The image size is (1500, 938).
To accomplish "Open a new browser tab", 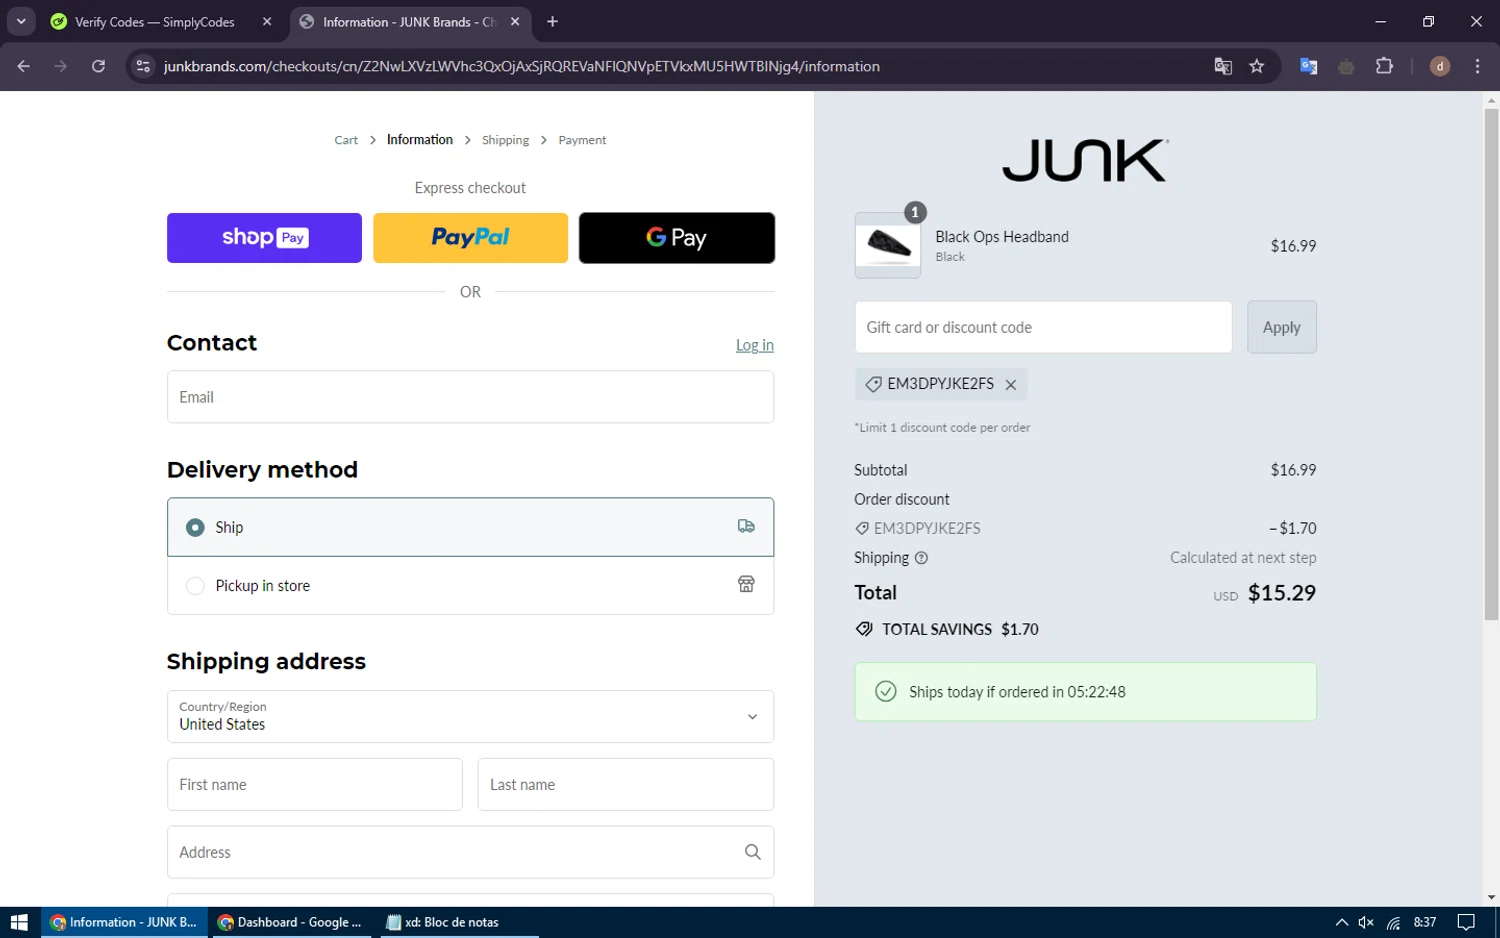I will 552,21.
